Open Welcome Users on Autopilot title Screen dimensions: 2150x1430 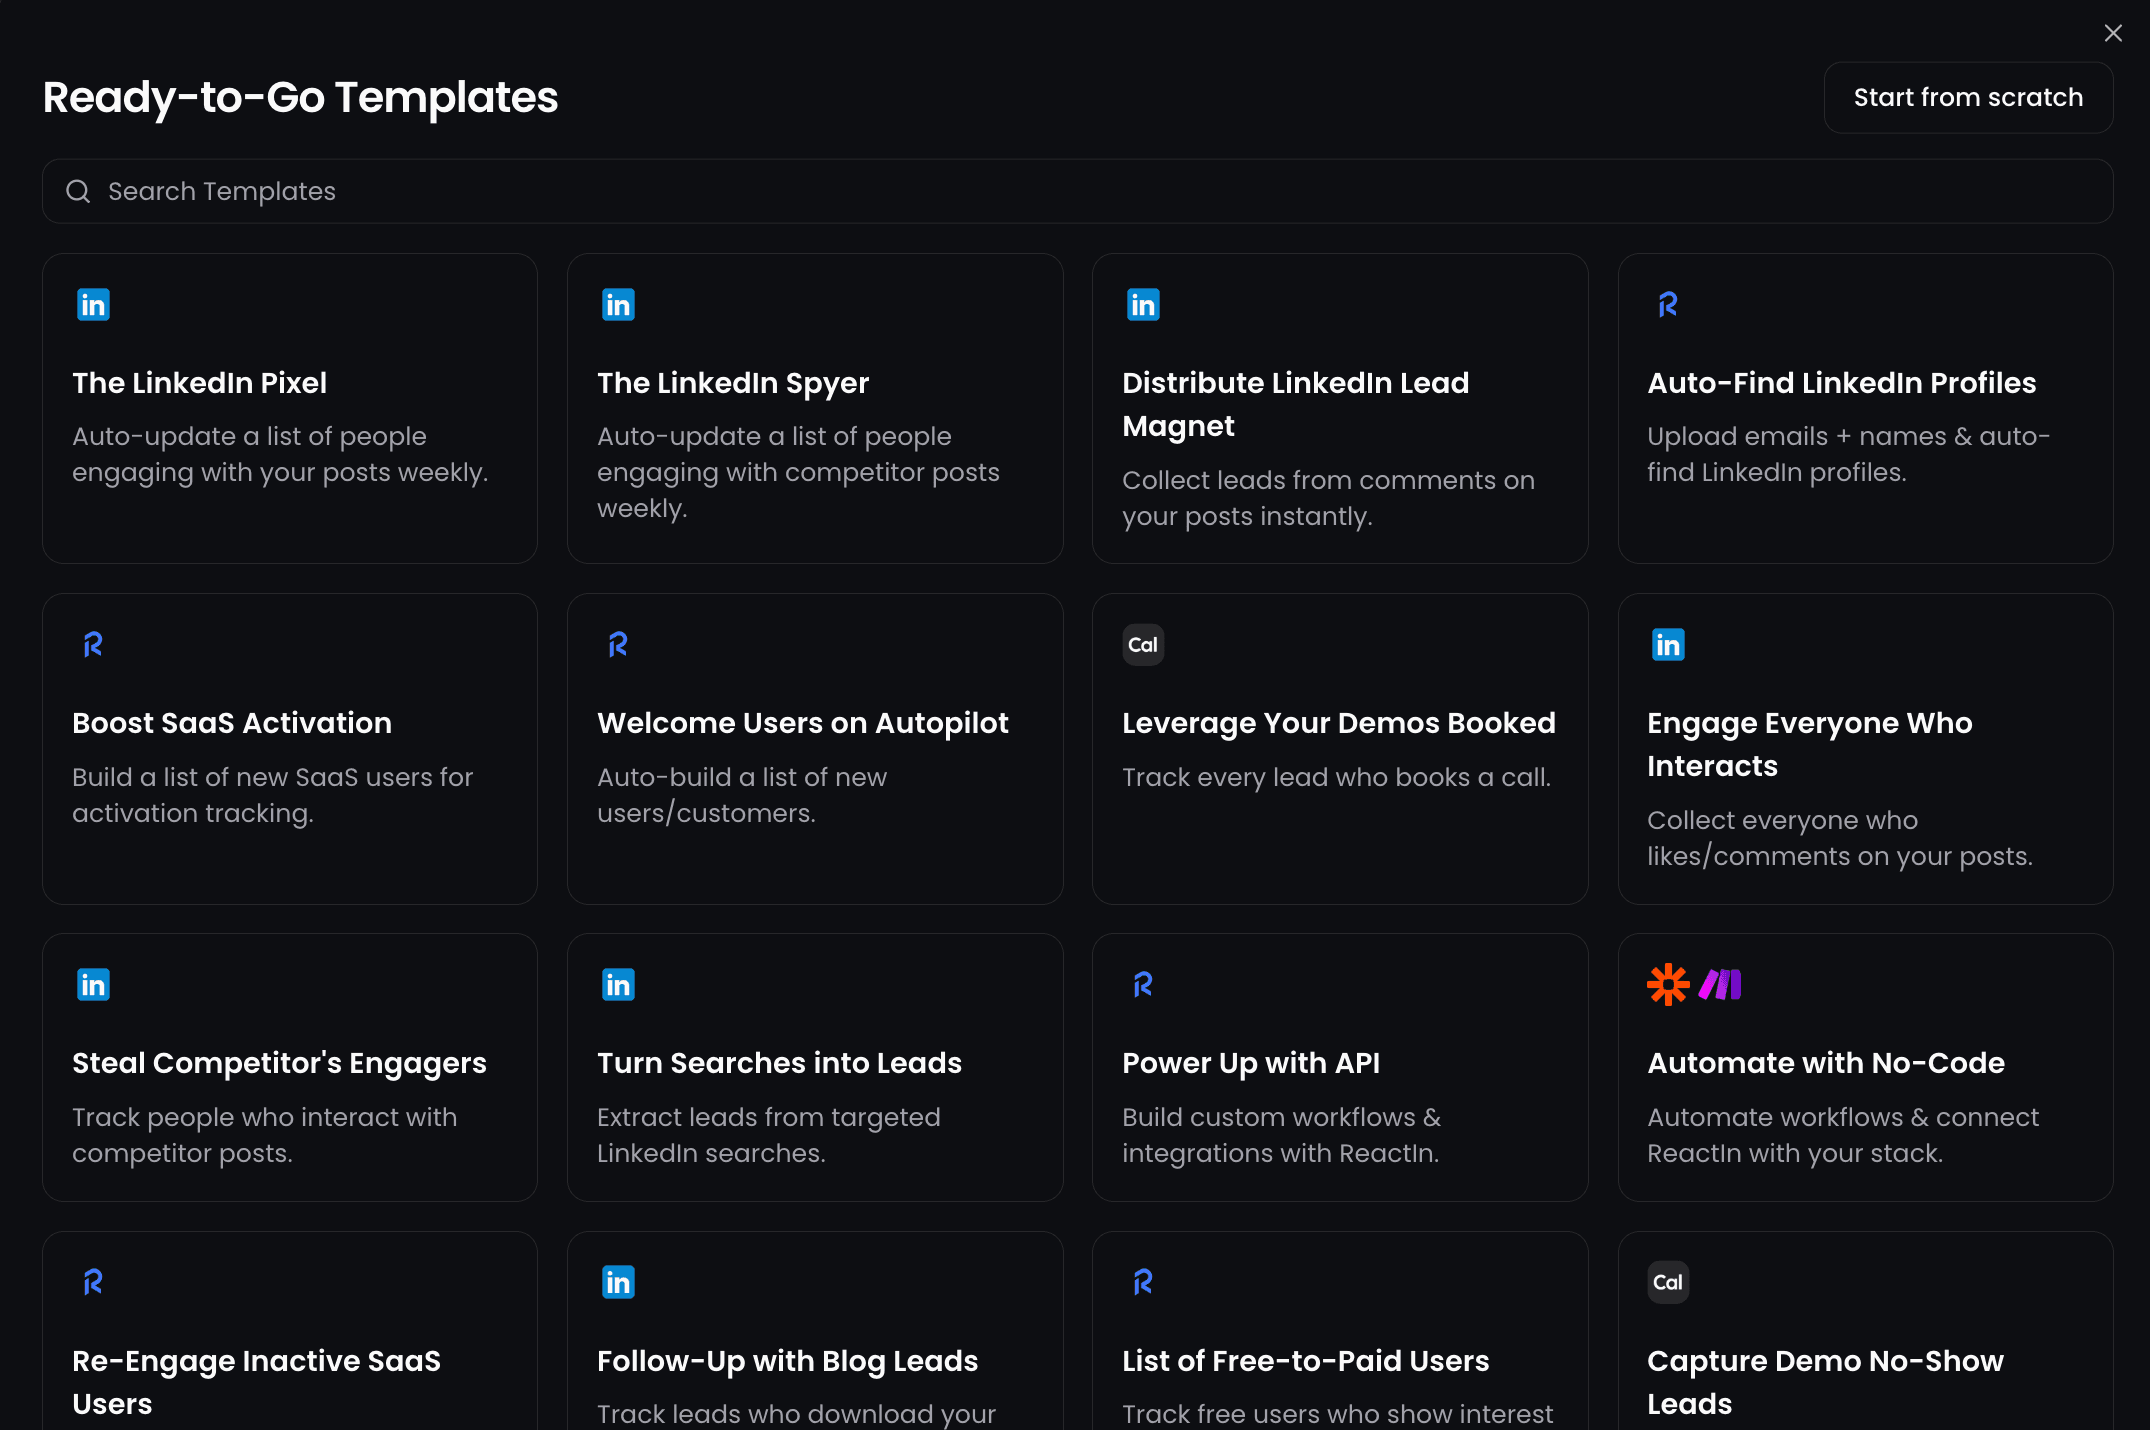(802, 723)
